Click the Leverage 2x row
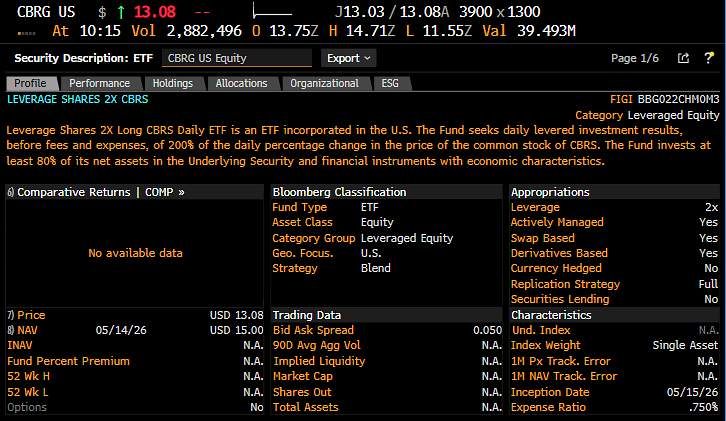Viewport: 726px width, 421px height. 614,207
